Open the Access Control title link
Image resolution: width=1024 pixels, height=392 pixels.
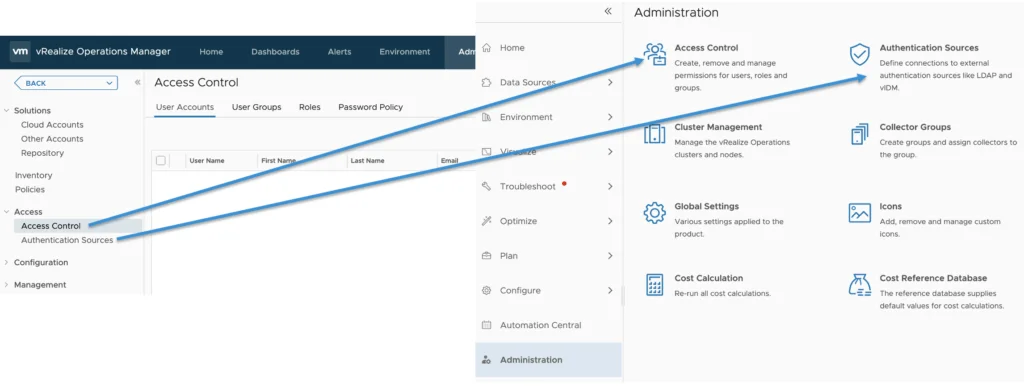[706, 48]
